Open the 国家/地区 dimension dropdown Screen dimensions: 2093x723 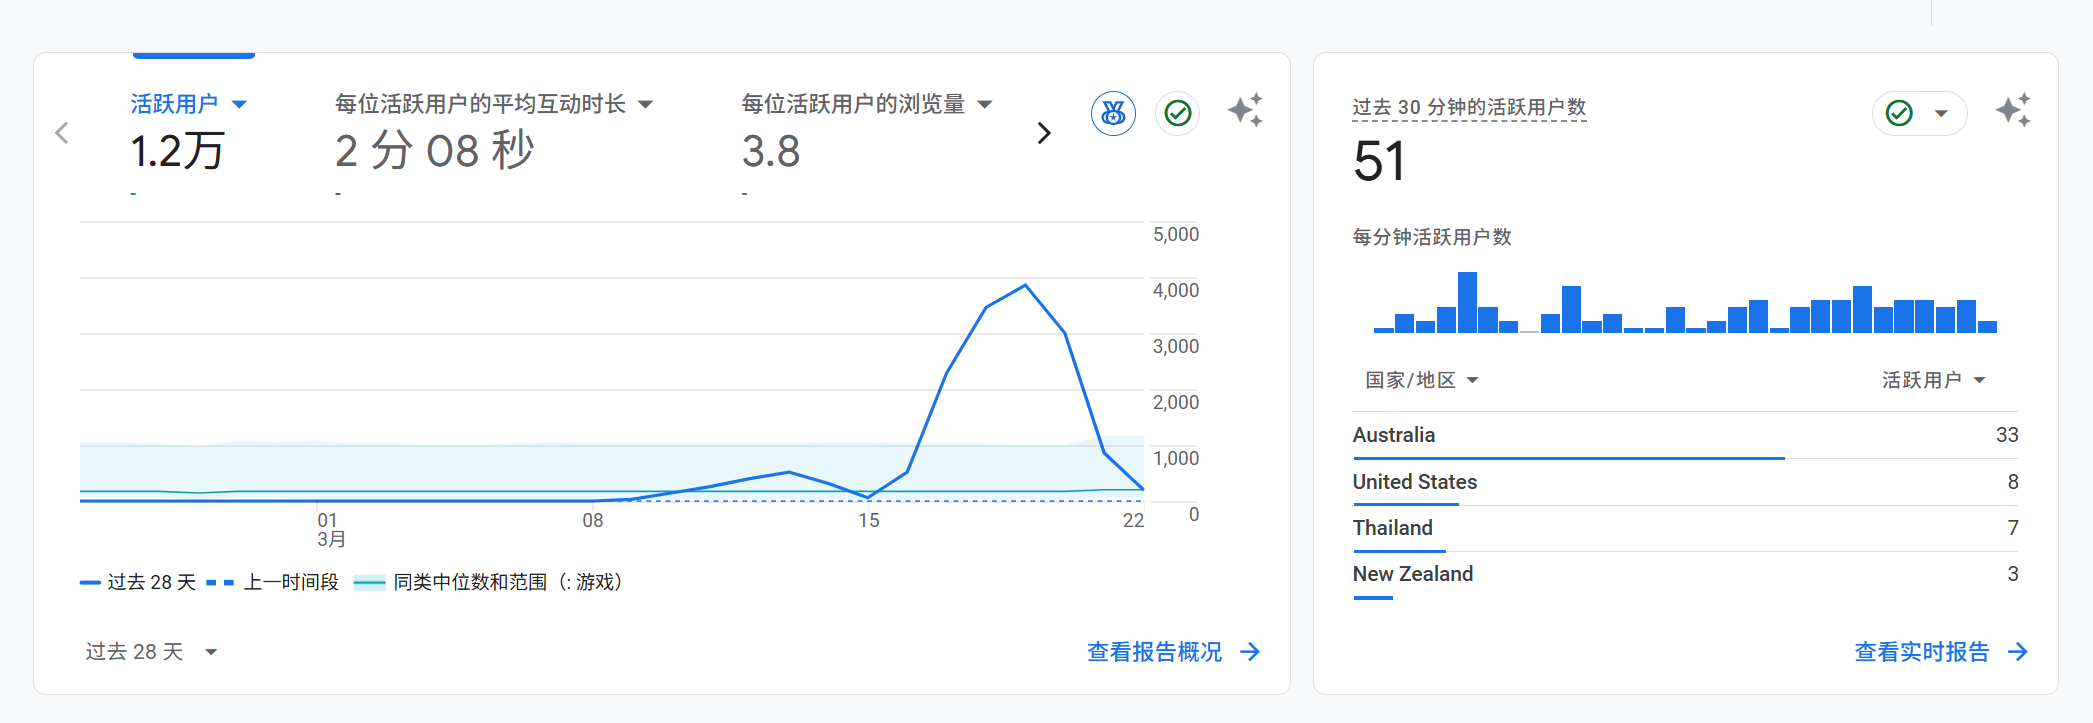click(x=1421, y=380)
